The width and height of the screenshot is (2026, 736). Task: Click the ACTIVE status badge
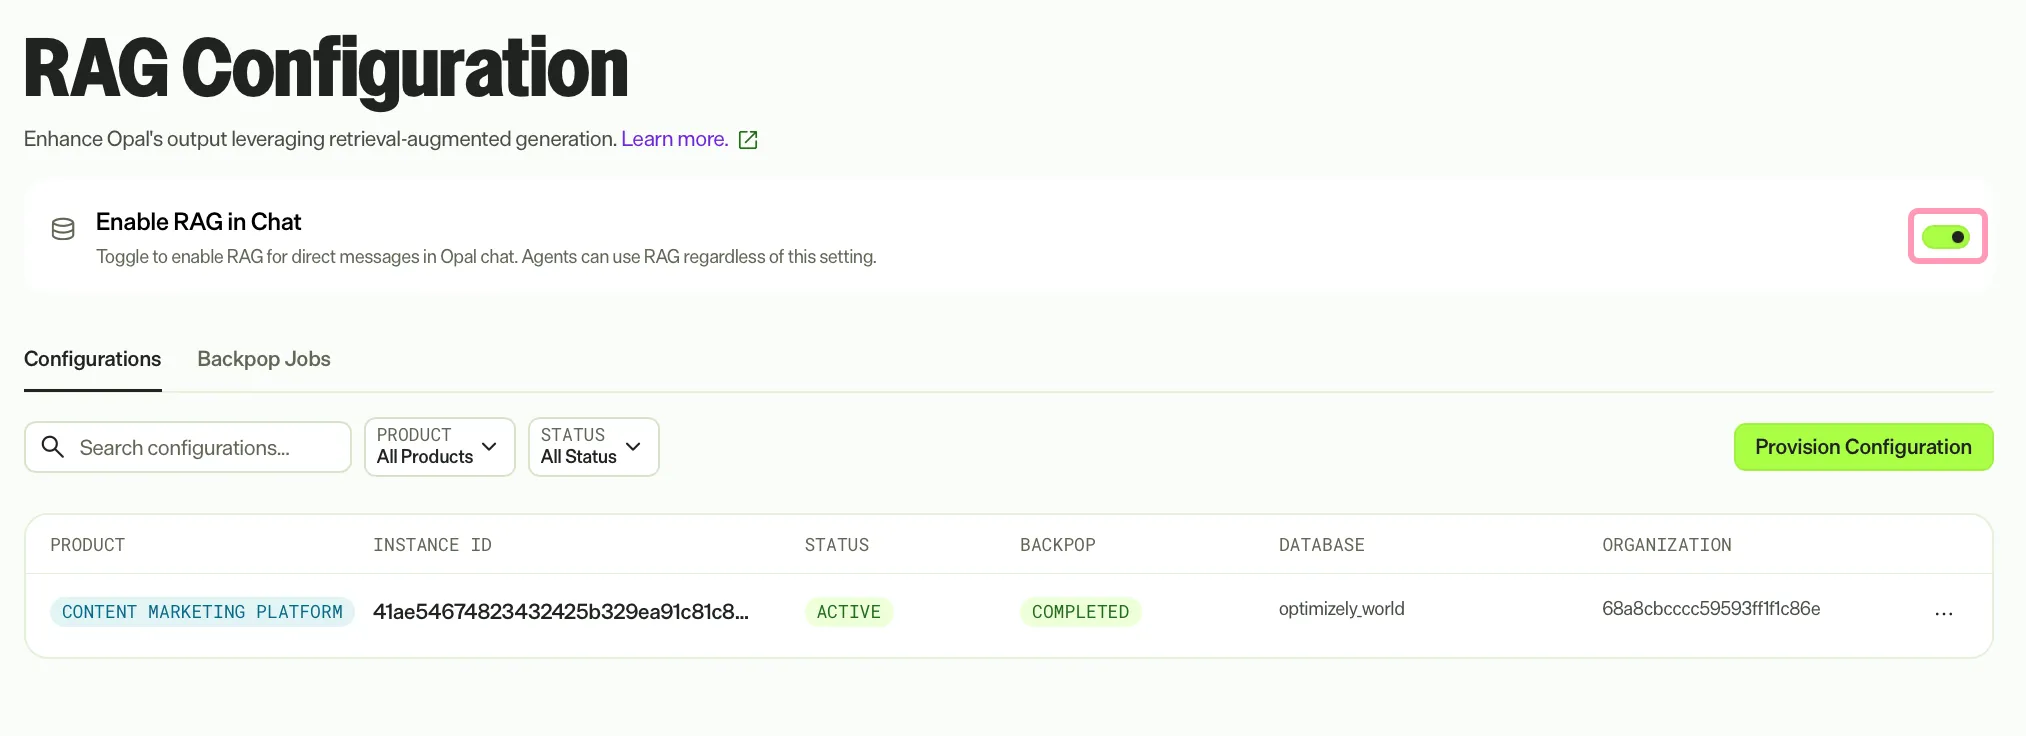[x=849, y=612]
